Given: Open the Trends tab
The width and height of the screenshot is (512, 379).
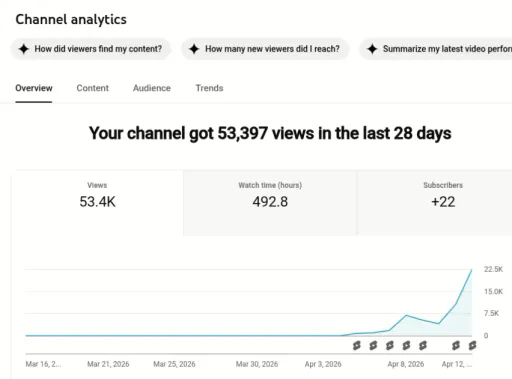Looking at the screenshot, I should click(209, 88).
